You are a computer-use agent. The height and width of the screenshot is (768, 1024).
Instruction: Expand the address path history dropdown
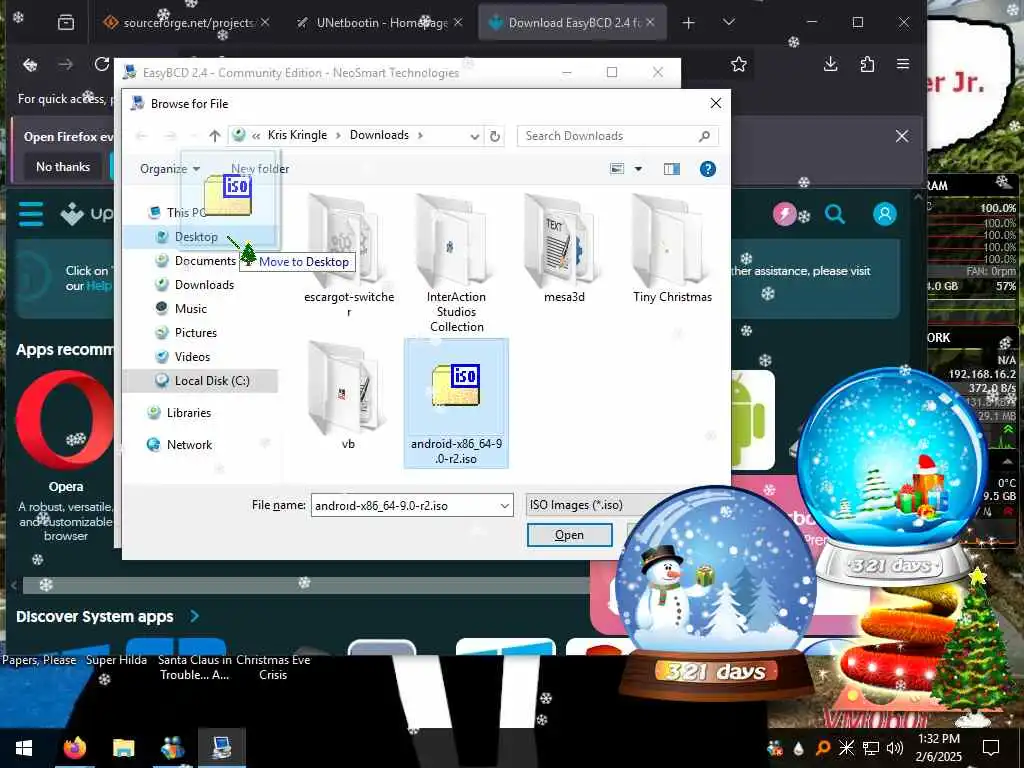click(475, 136)
